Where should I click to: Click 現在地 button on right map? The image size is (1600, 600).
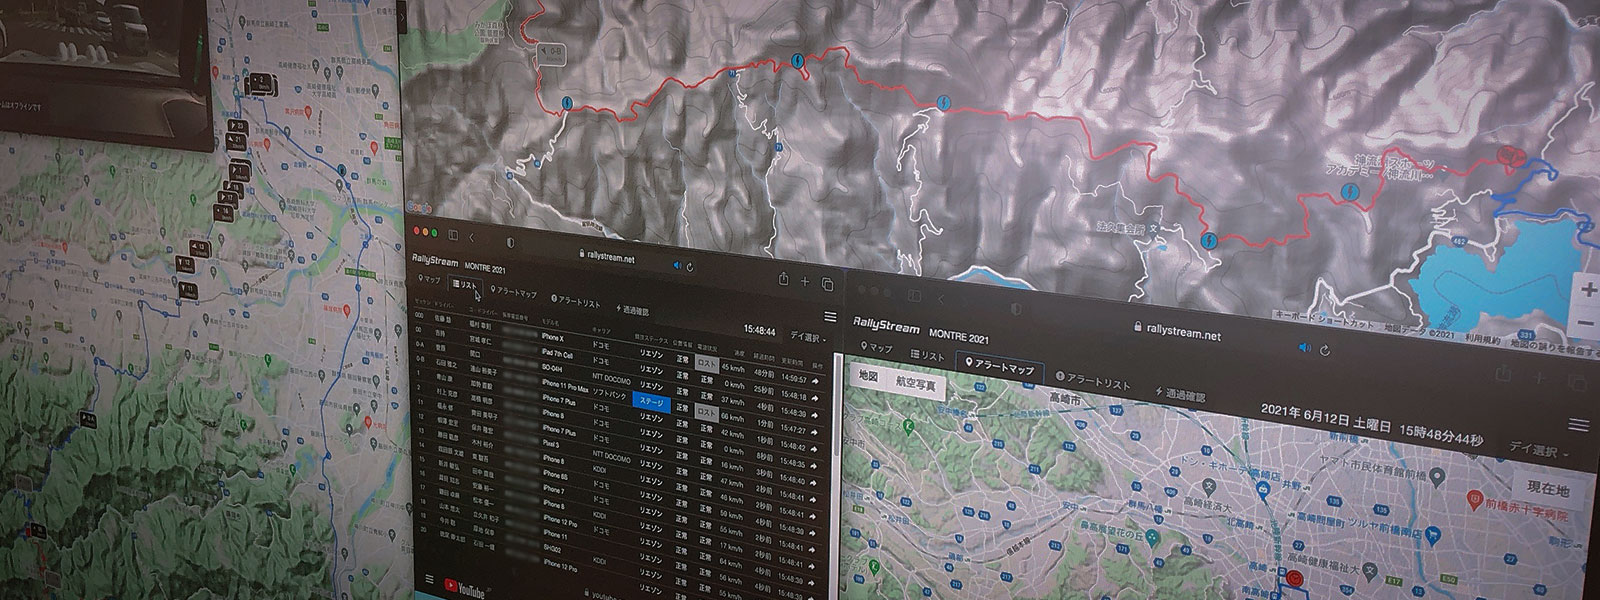click(x=1548, y=488)
